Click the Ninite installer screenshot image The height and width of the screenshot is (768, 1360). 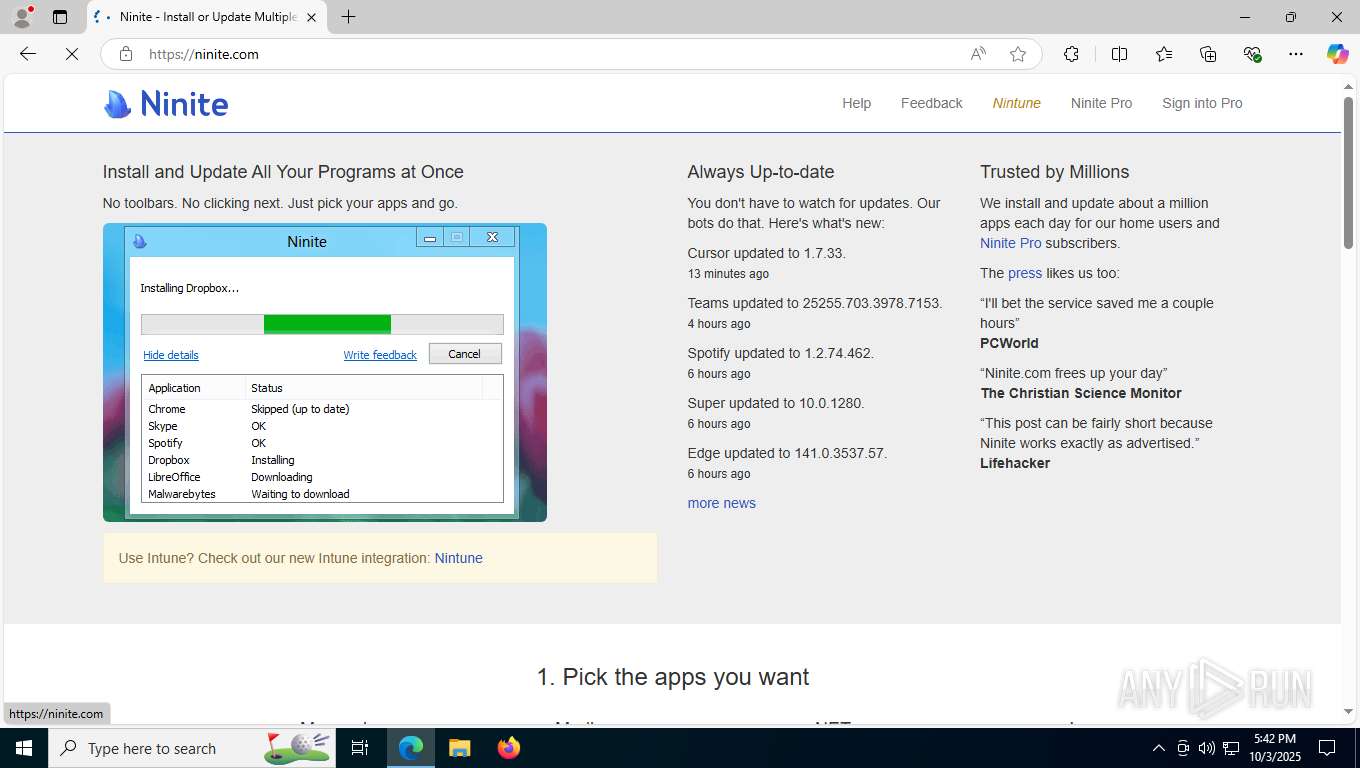325,372
